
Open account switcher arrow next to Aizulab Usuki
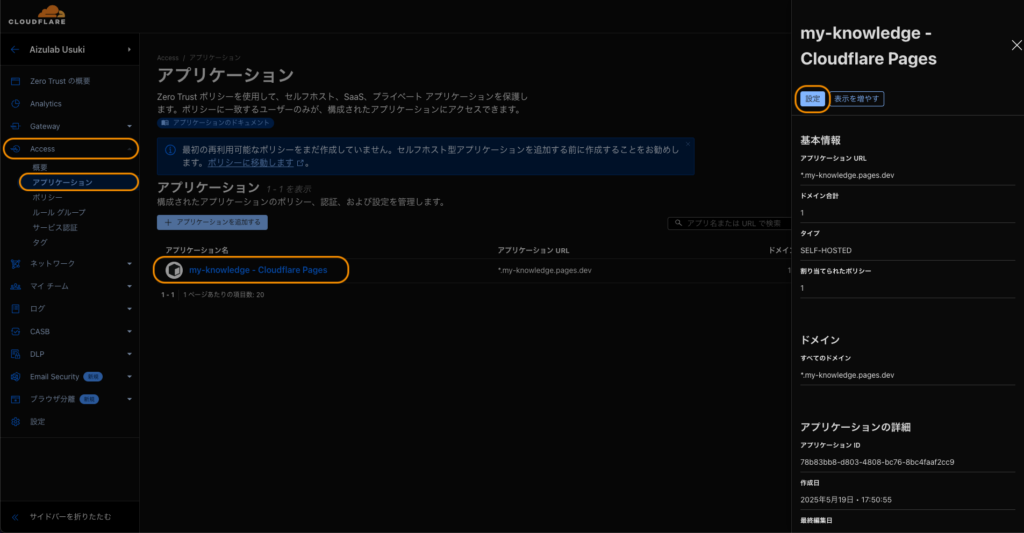[129, 50]
